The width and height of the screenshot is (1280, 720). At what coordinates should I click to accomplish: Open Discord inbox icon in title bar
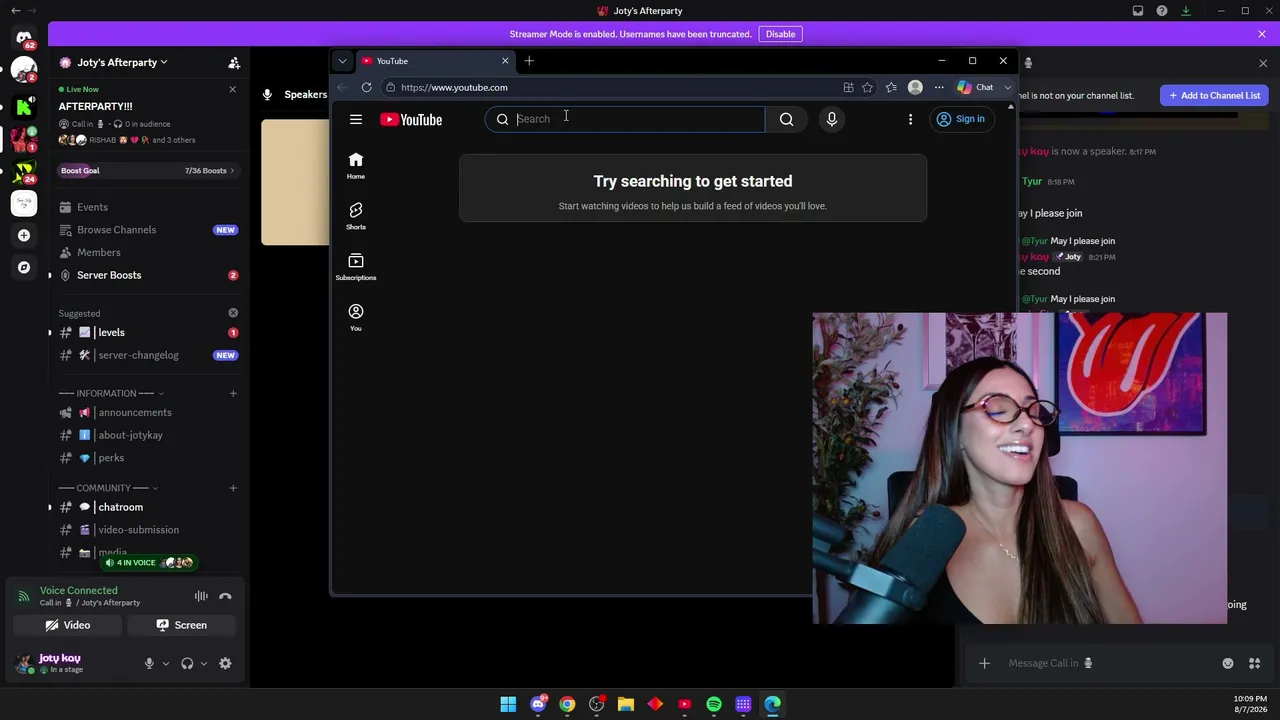(1138, 11)
